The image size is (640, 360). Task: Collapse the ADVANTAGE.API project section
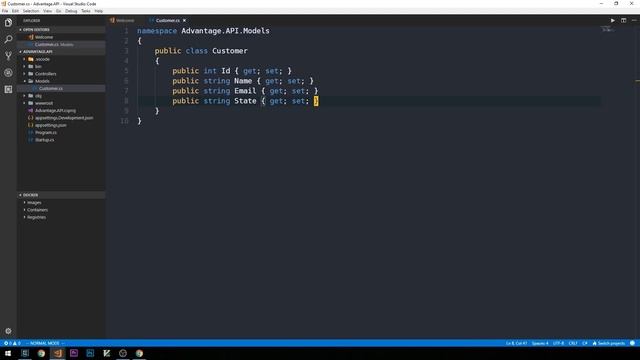coord(61,52)
